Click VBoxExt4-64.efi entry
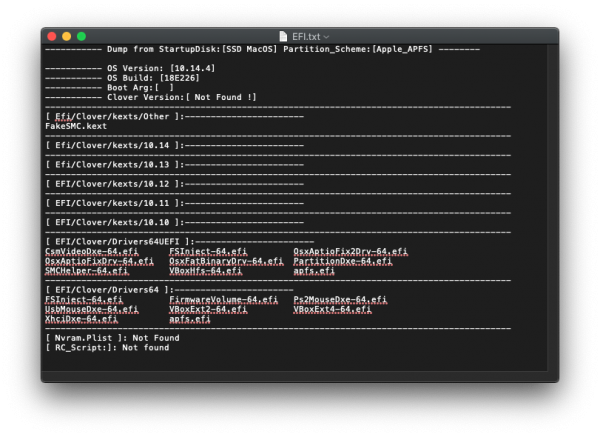Screen dimensions: 600x437 pyautogui.click(x=332, y=309)
